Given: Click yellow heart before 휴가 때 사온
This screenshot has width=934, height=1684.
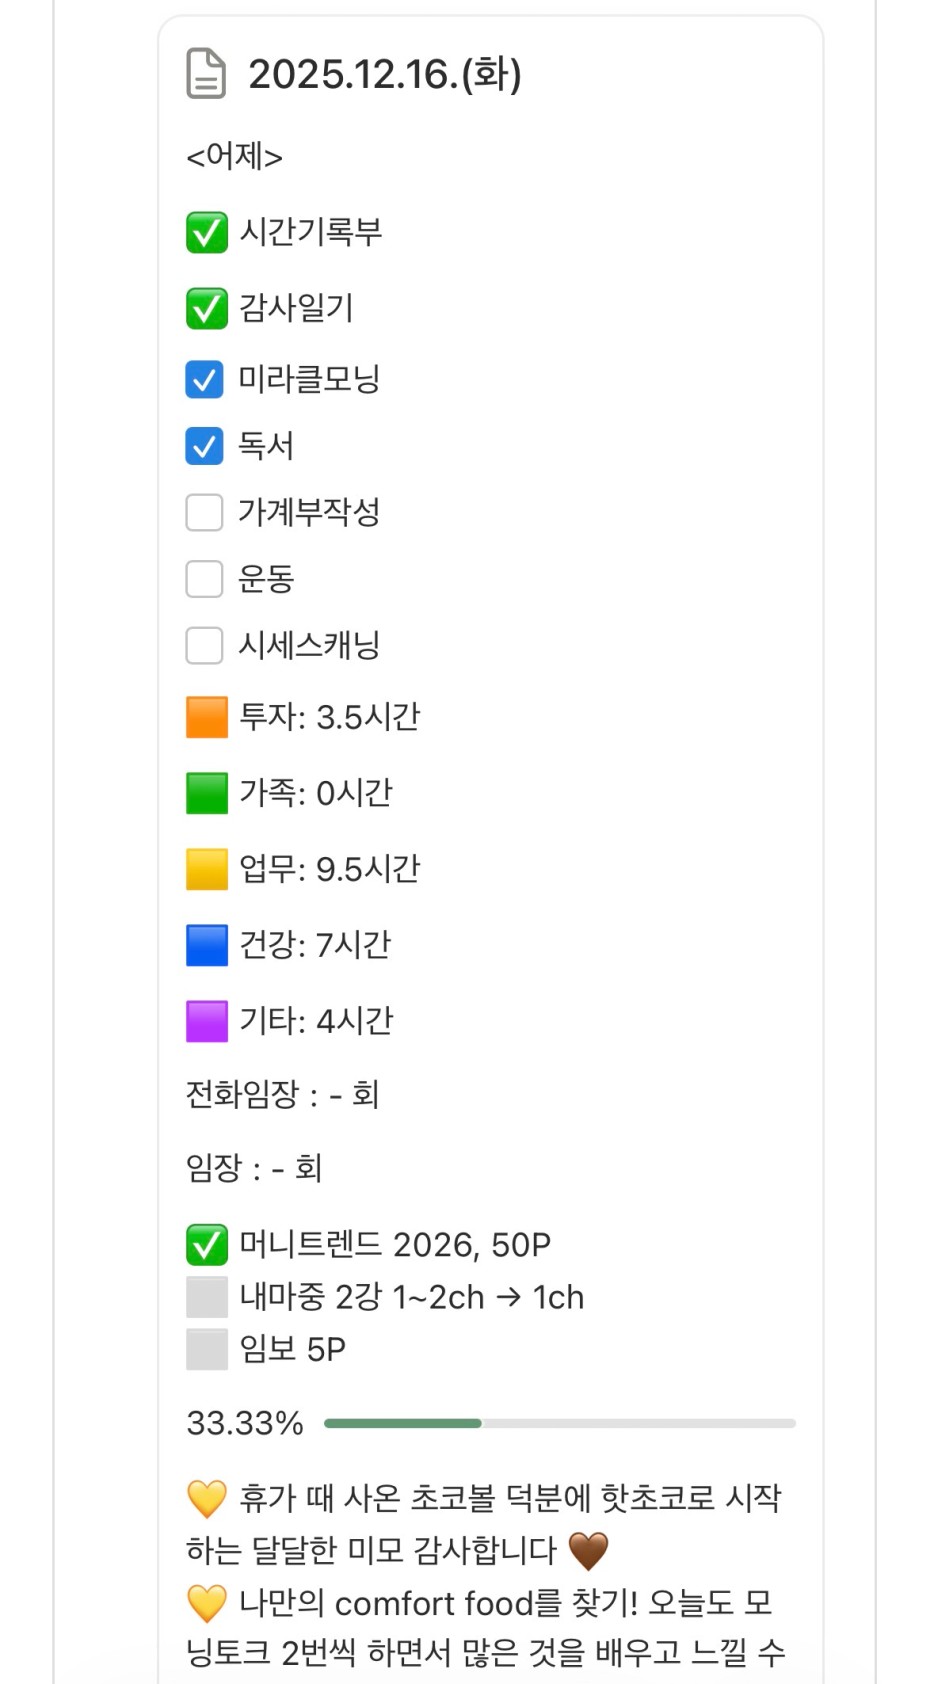Looking at the screenshot, I should [x=206, y=1499].
